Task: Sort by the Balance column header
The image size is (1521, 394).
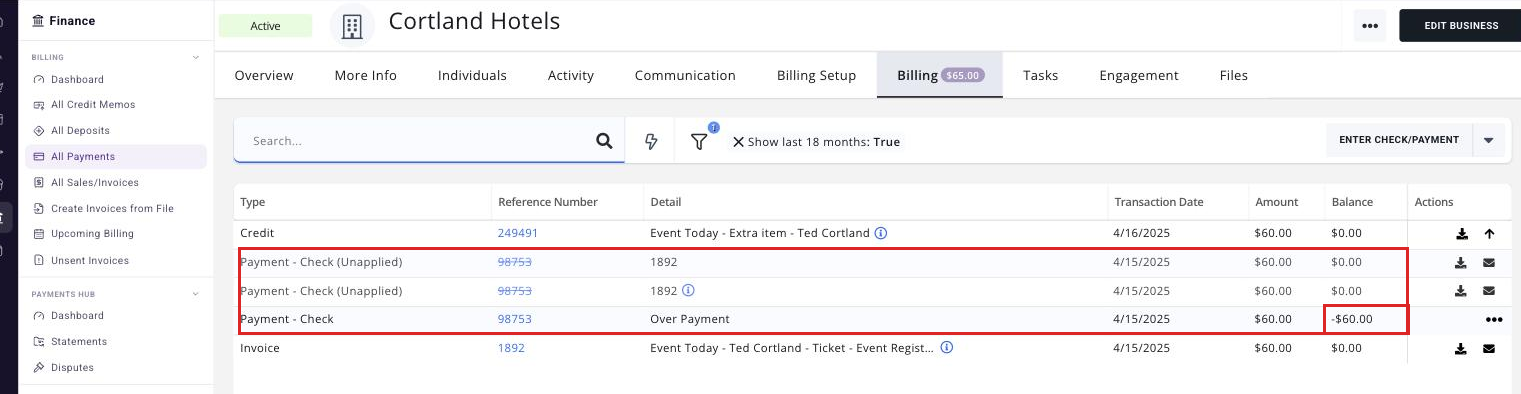Action: pos(1352,202)
